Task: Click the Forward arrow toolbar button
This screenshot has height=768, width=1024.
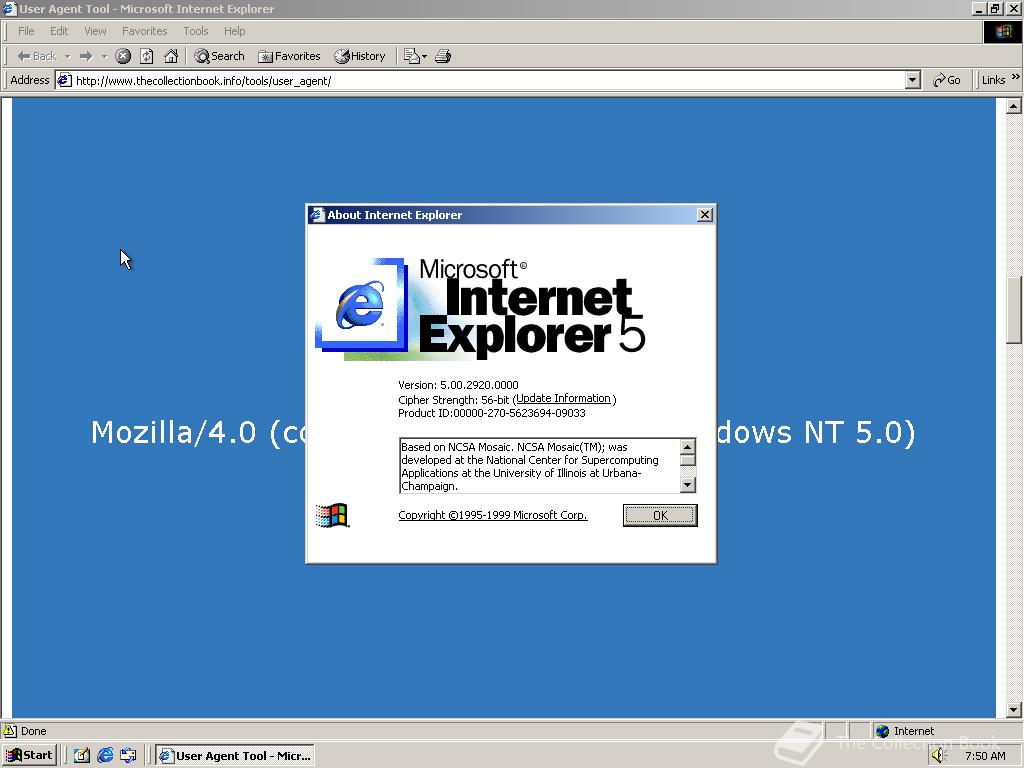Action: pyautogui.click(x=86, y=56)
